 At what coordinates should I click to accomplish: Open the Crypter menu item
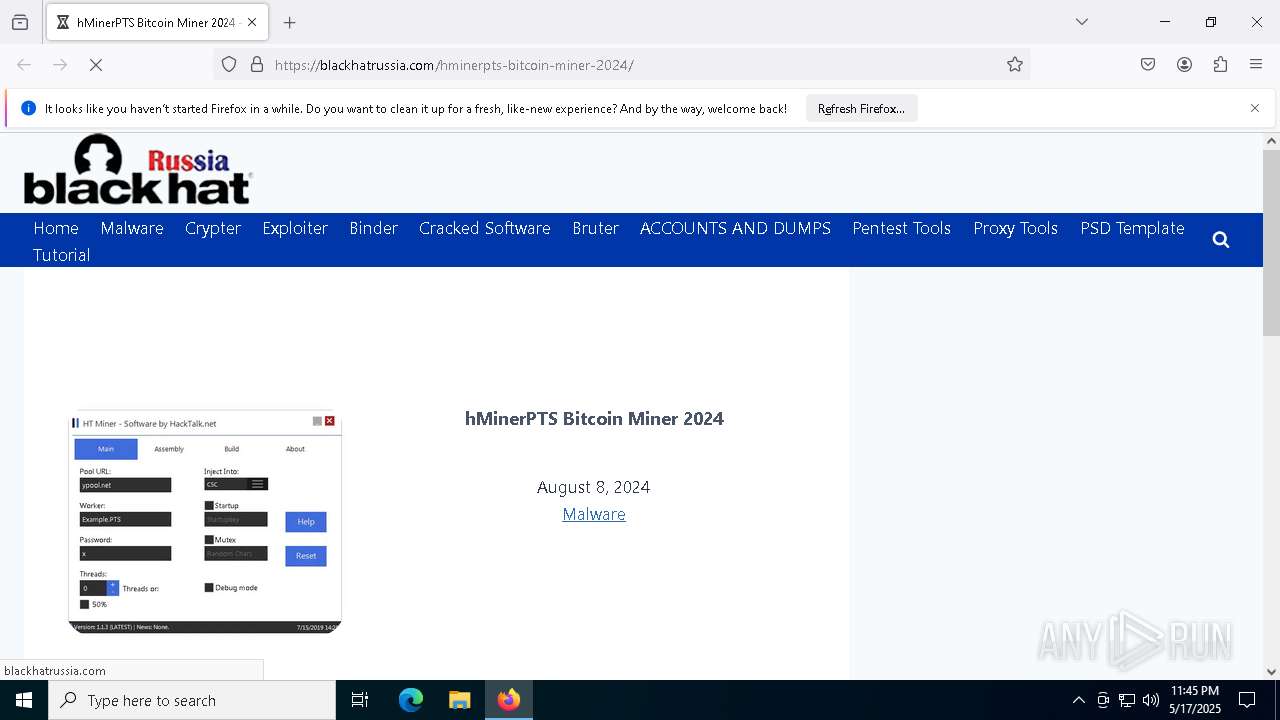point(213,228)
